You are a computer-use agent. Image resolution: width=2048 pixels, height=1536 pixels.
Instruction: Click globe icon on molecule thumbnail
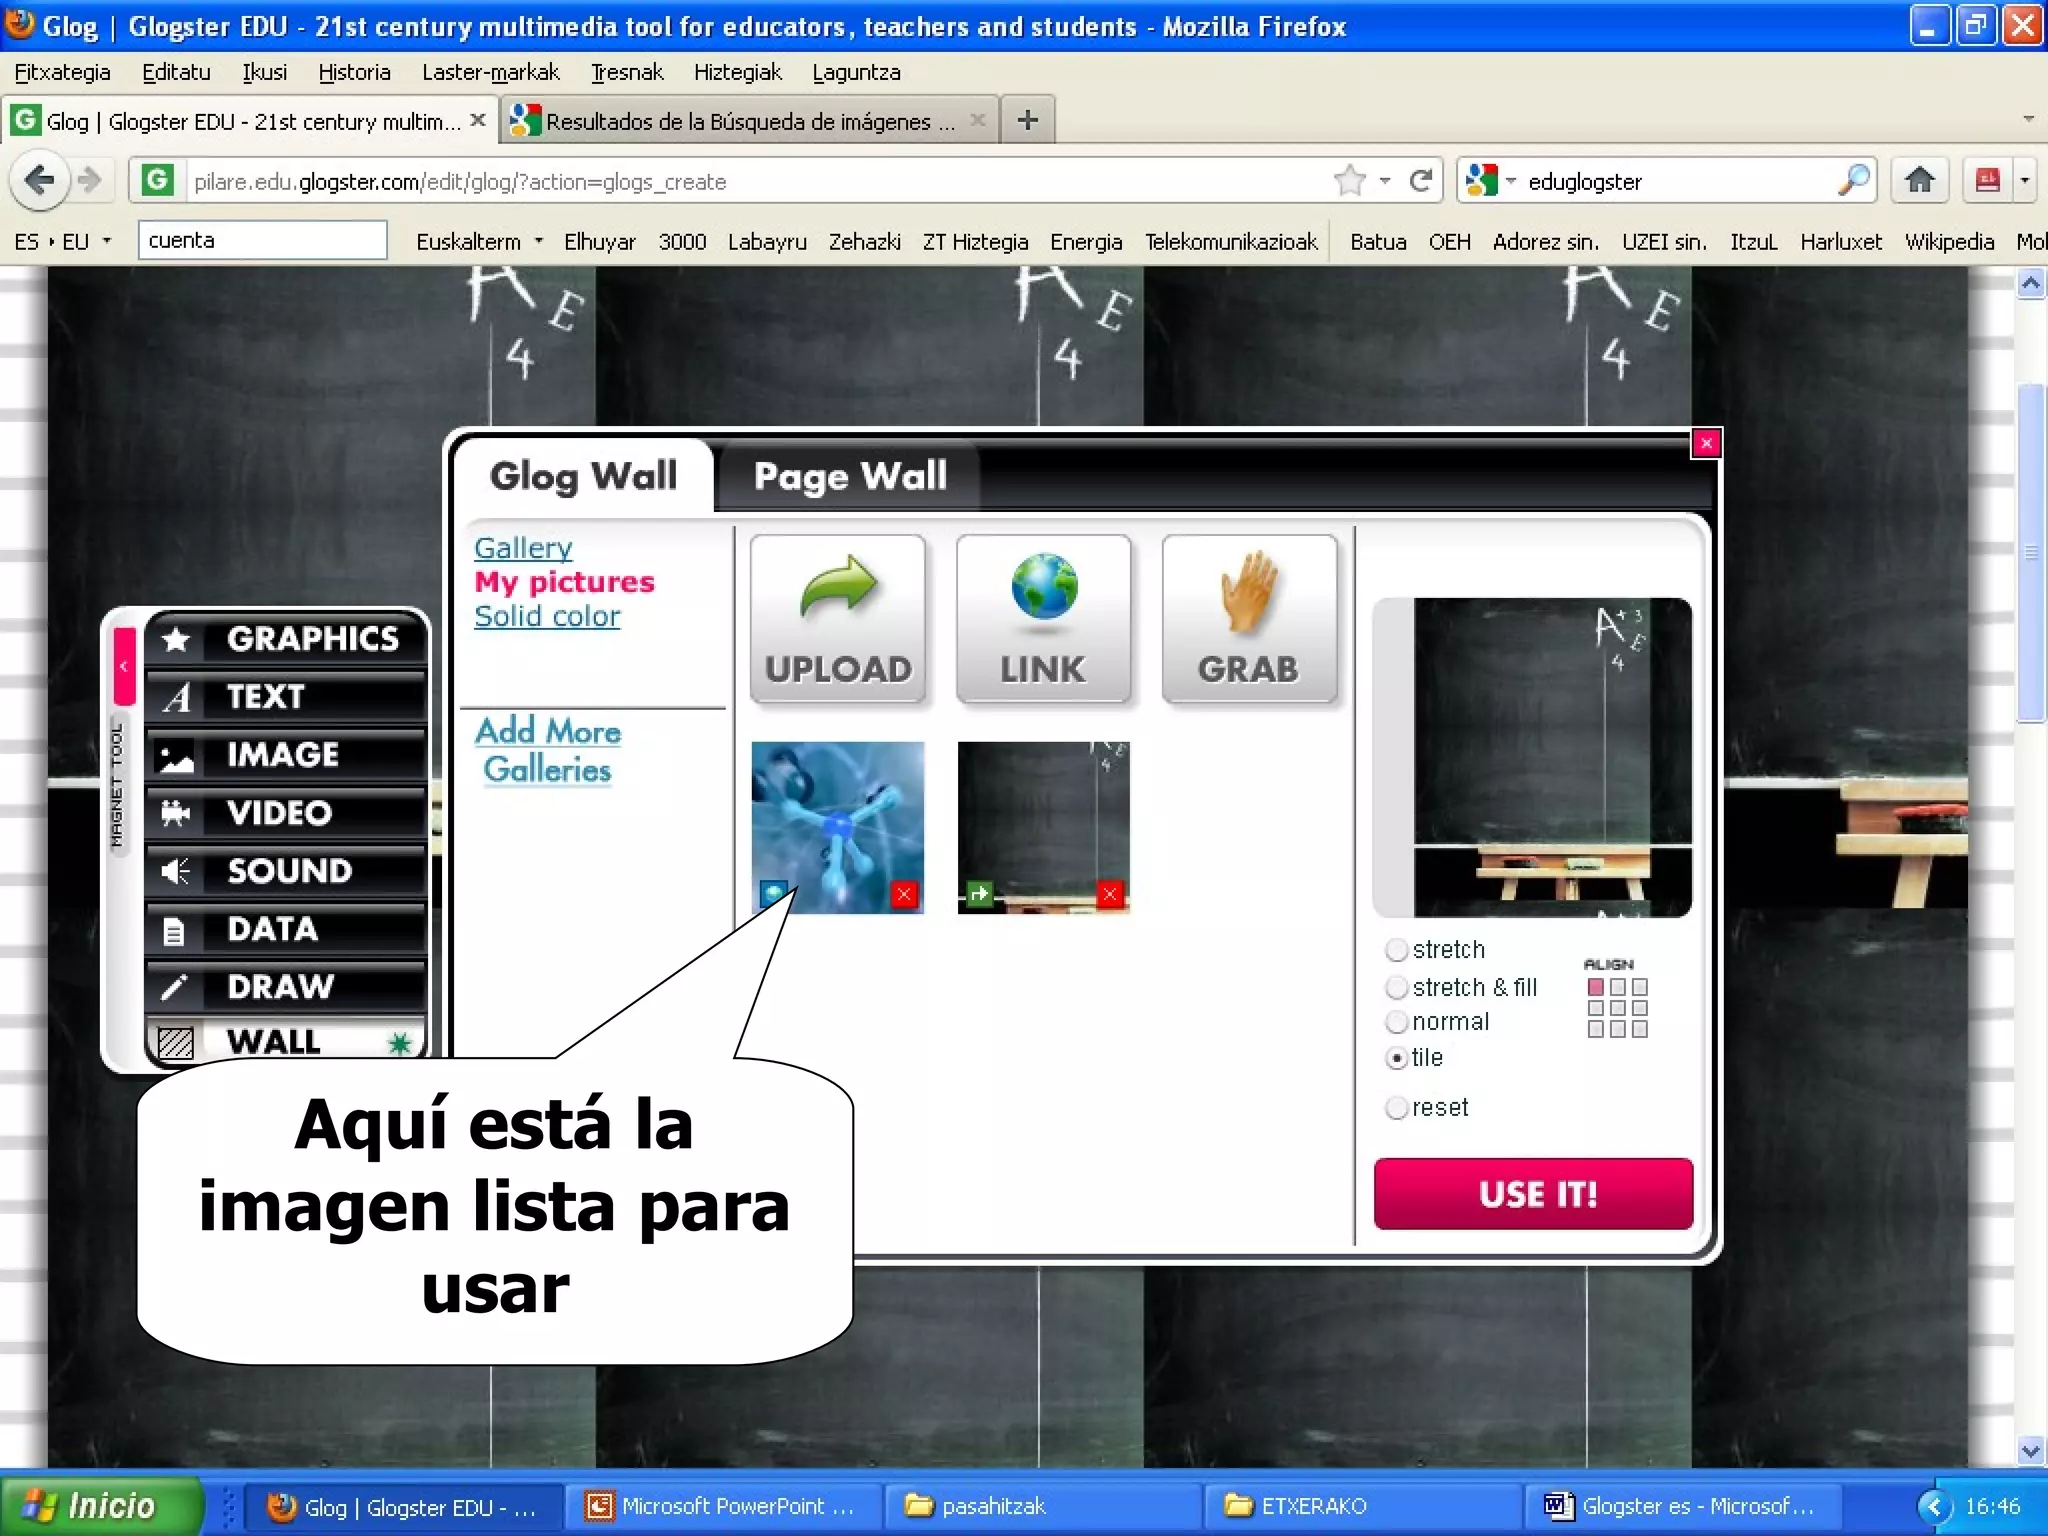(773, 894)
